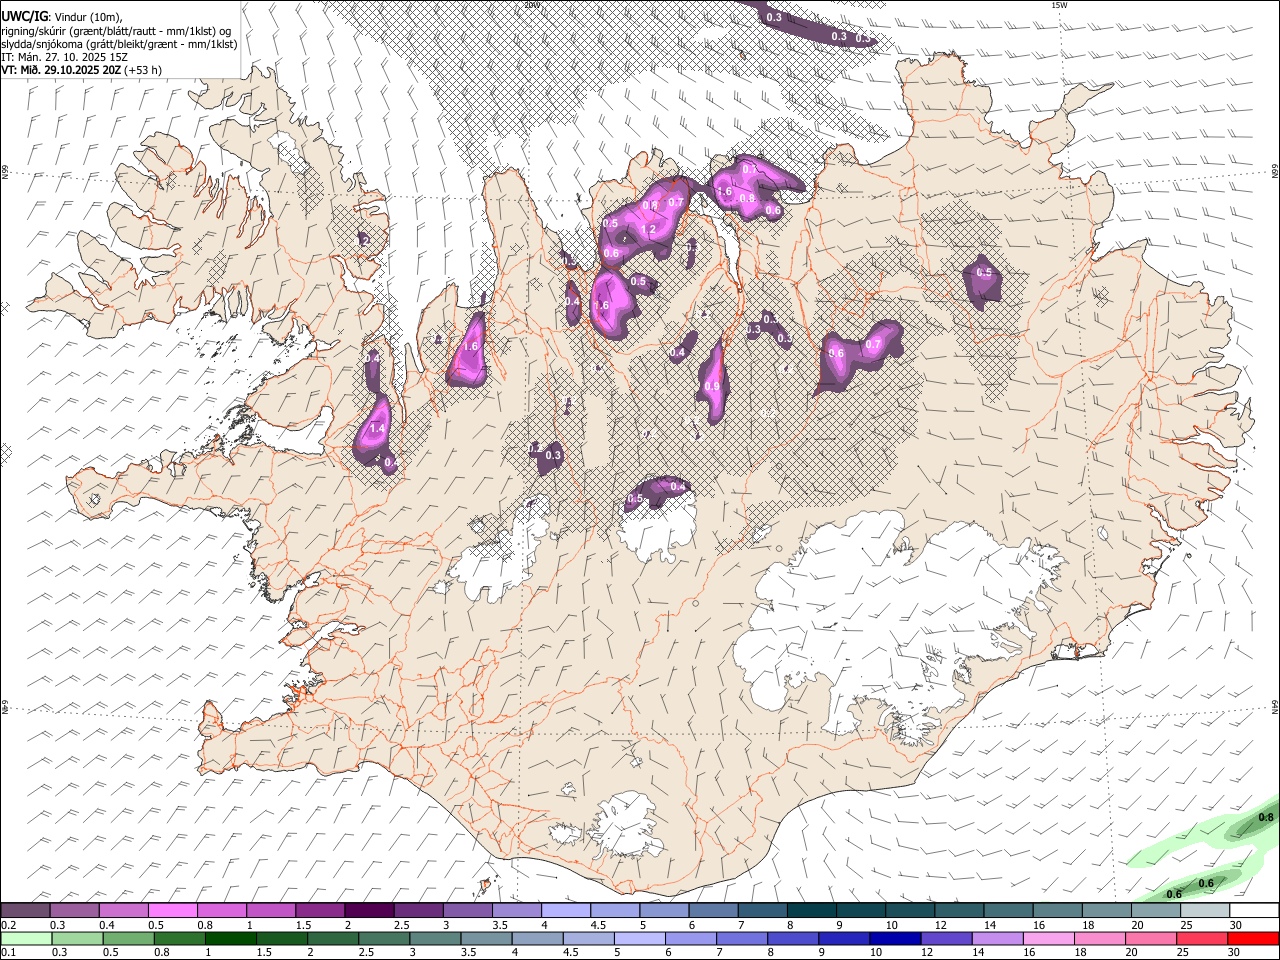Pick bottom-row legend swatch between 10 and 12
The width and height of the screenshot is (1280, 960).
pos(896,939)
